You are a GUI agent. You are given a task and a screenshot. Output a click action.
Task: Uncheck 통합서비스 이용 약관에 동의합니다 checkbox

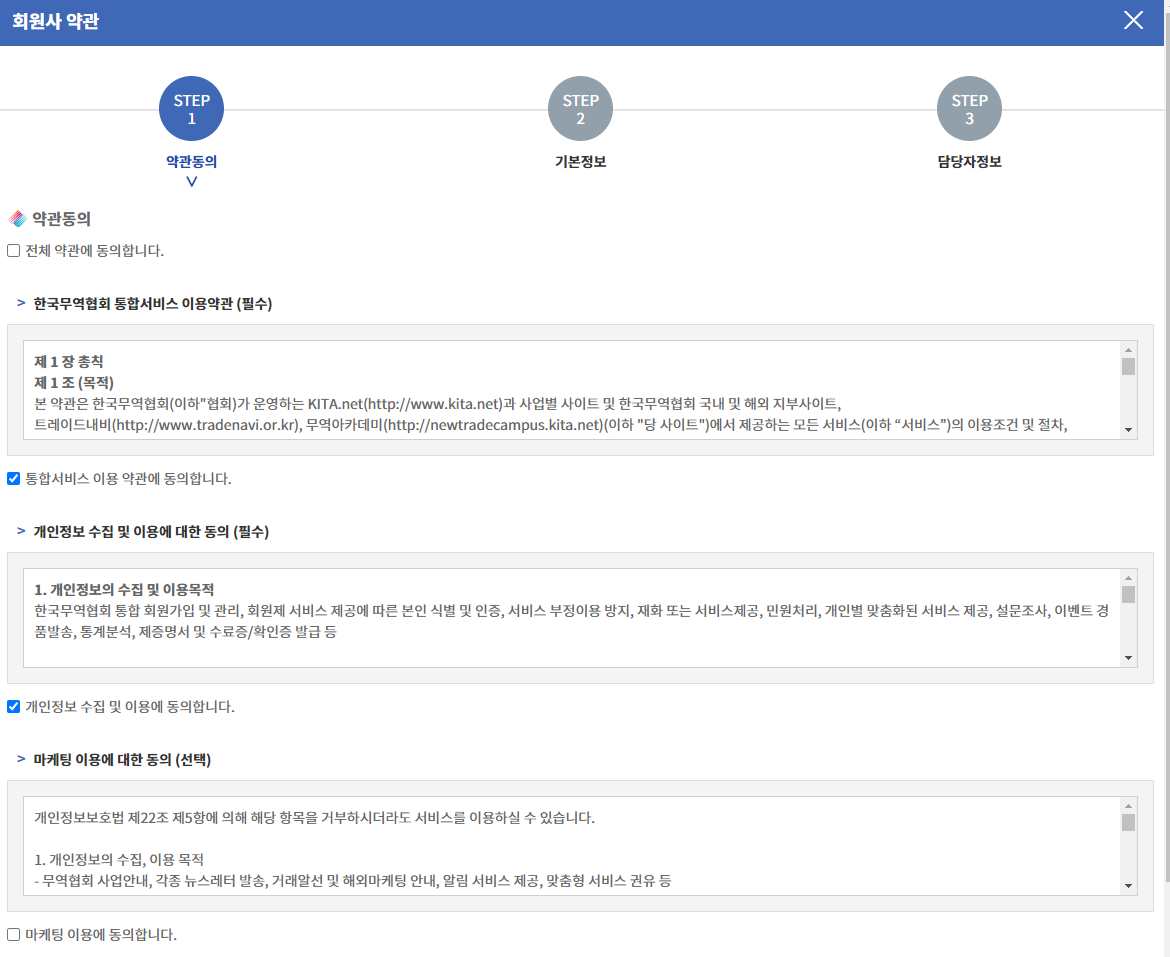point(13,479)
